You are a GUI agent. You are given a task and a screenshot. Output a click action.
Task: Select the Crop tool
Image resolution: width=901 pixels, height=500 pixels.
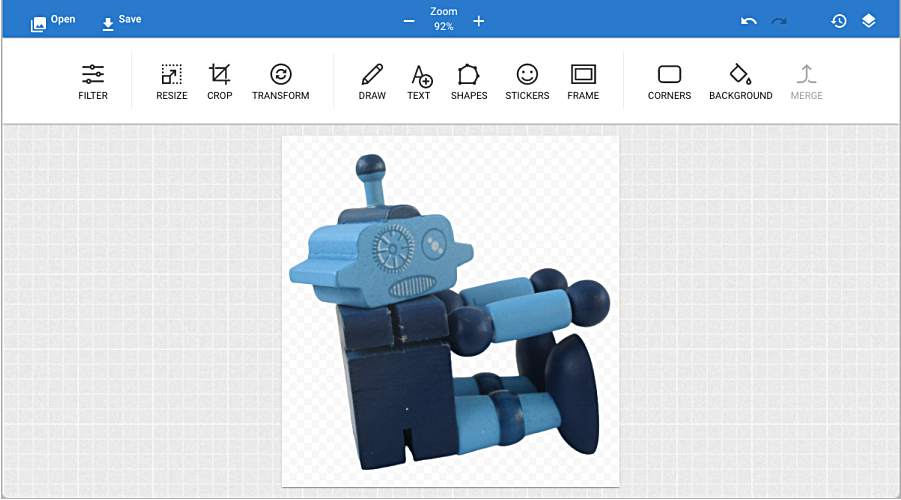pos(220,82)
